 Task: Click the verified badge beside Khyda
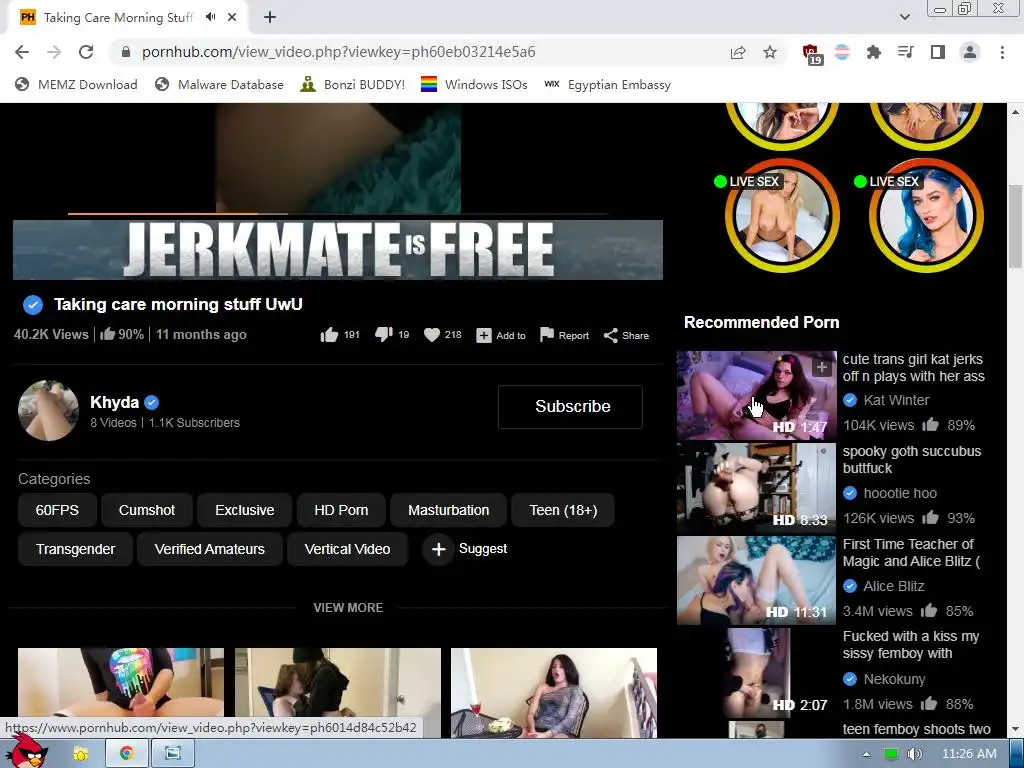[x=152, y=402]
